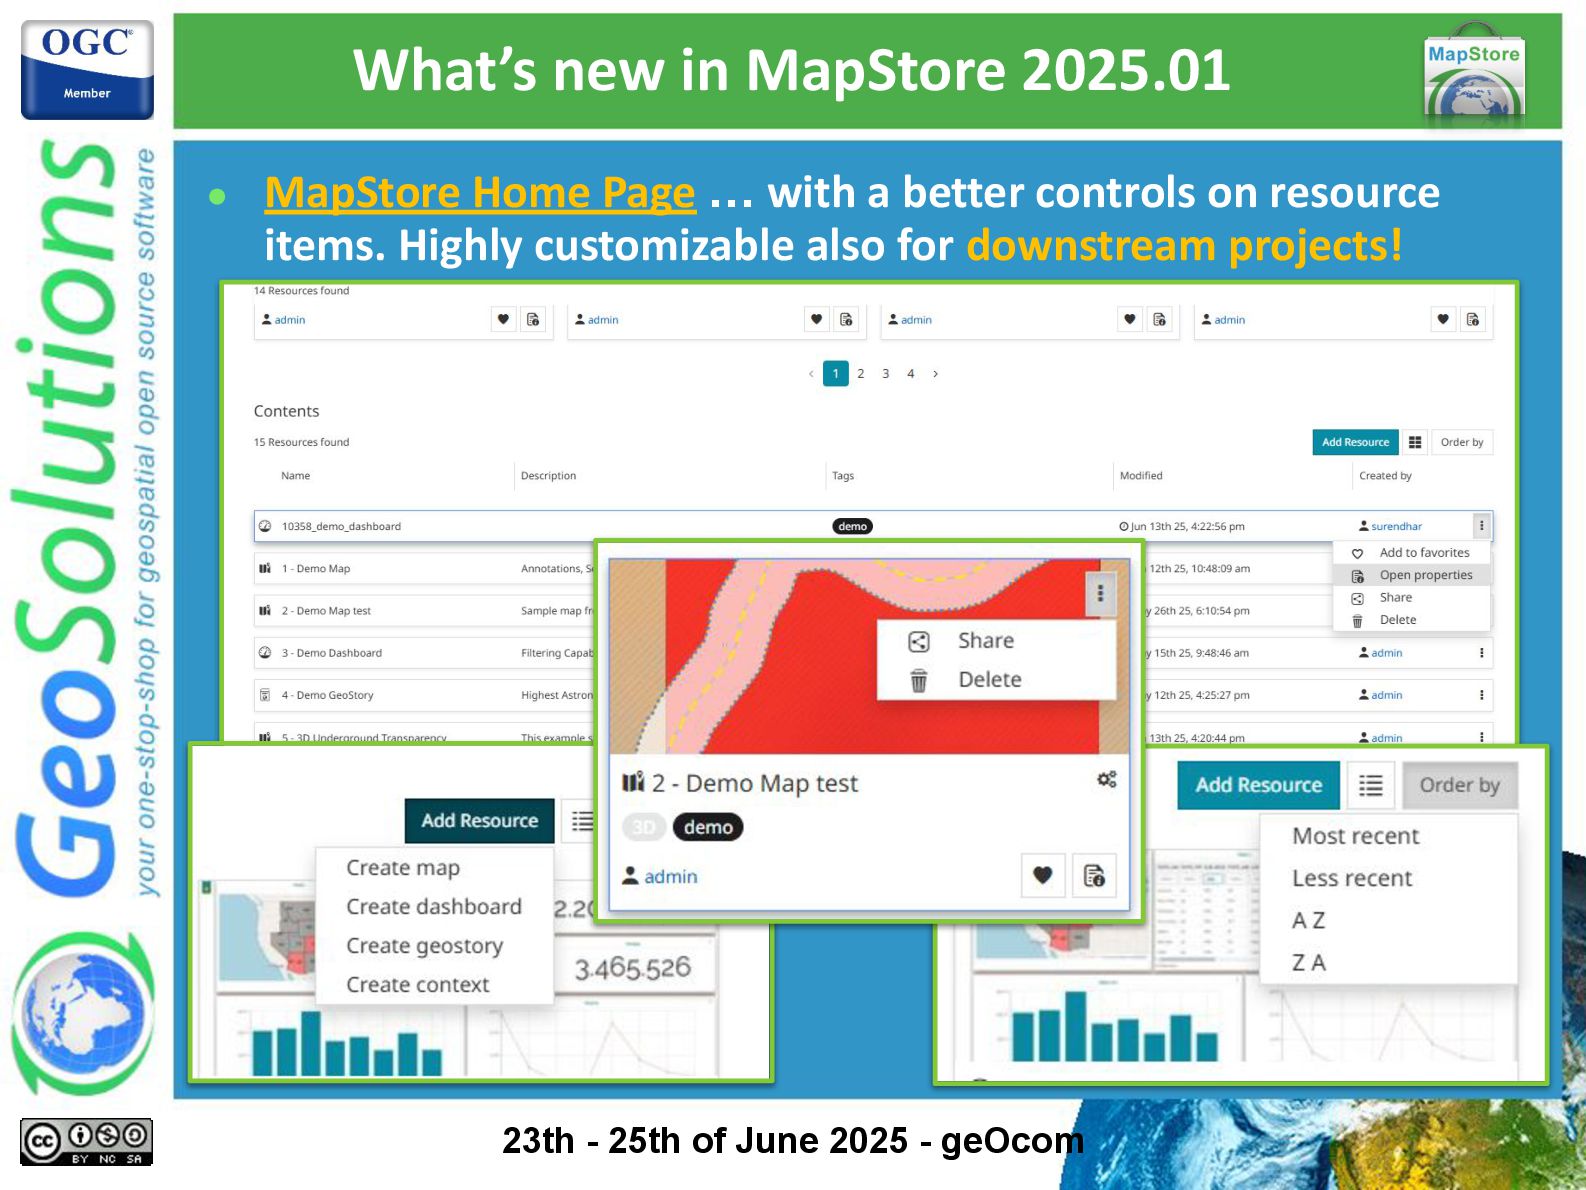Open small Order by dropdown in Contents
This screenshot has height=1190, width=1586.
(x=1462, y=442)
